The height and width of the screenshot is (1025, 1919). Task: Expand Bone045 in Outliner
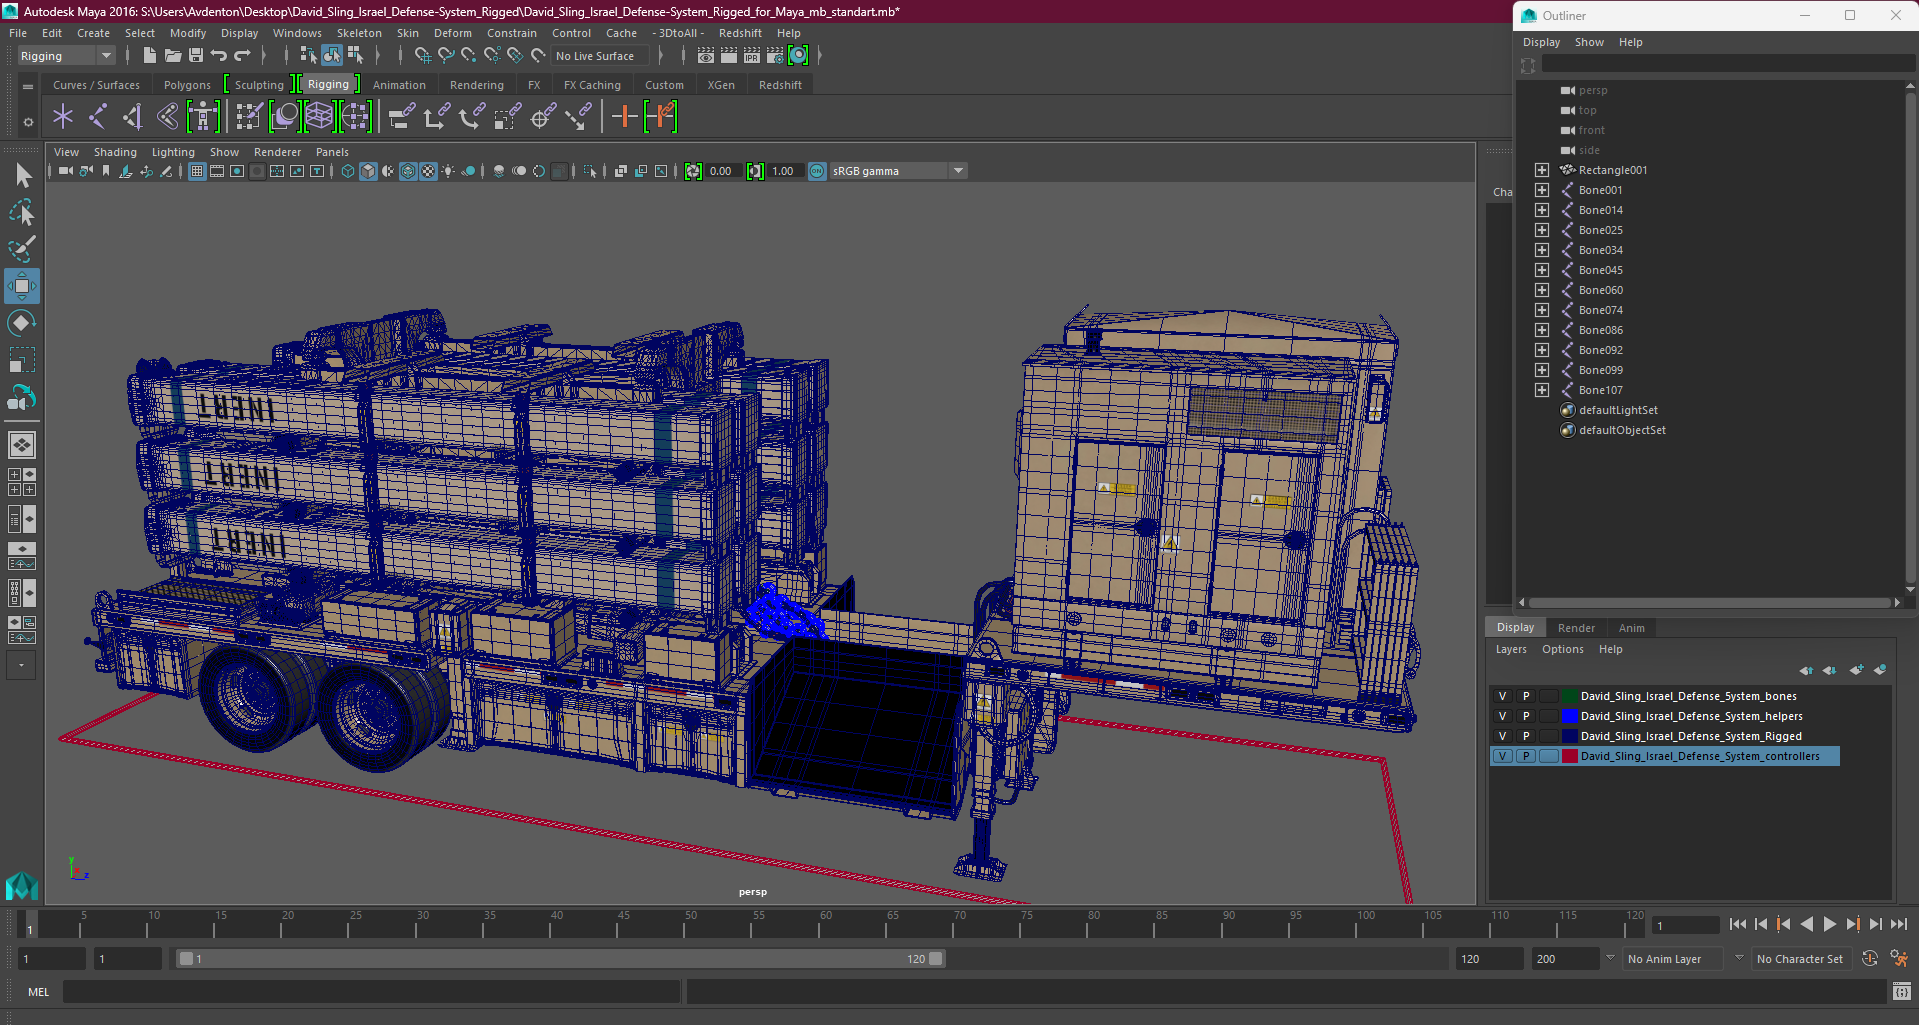1542,270
